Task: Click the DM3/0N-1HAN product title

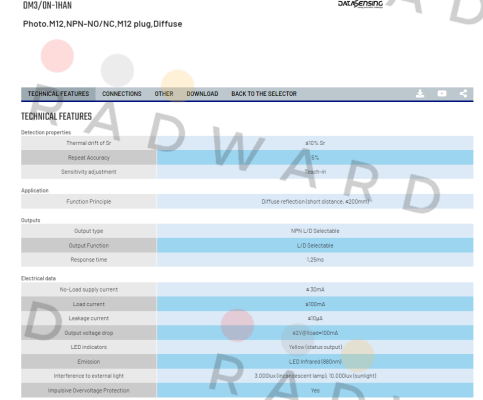Action: (x=47, y=5)
